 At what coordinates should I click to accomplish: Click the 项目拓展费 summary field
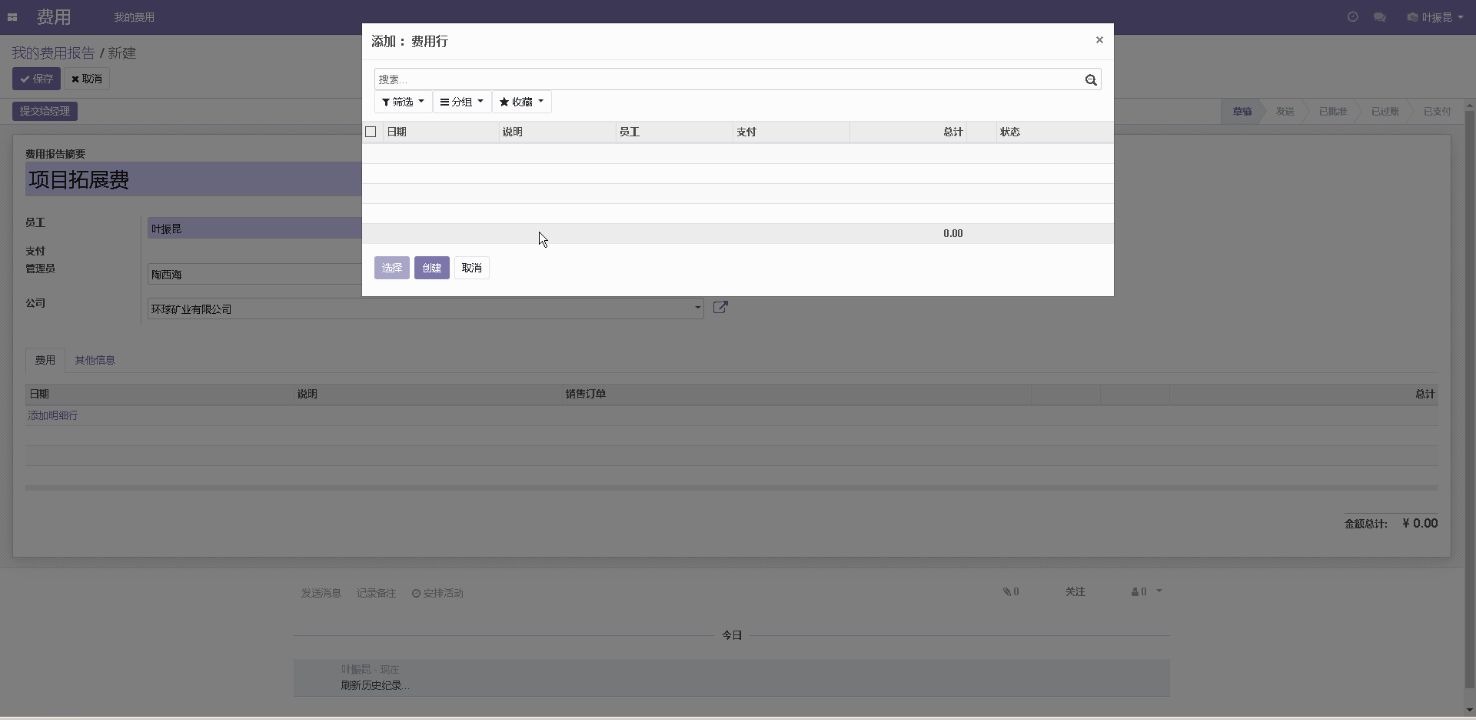tap(193, 180)
